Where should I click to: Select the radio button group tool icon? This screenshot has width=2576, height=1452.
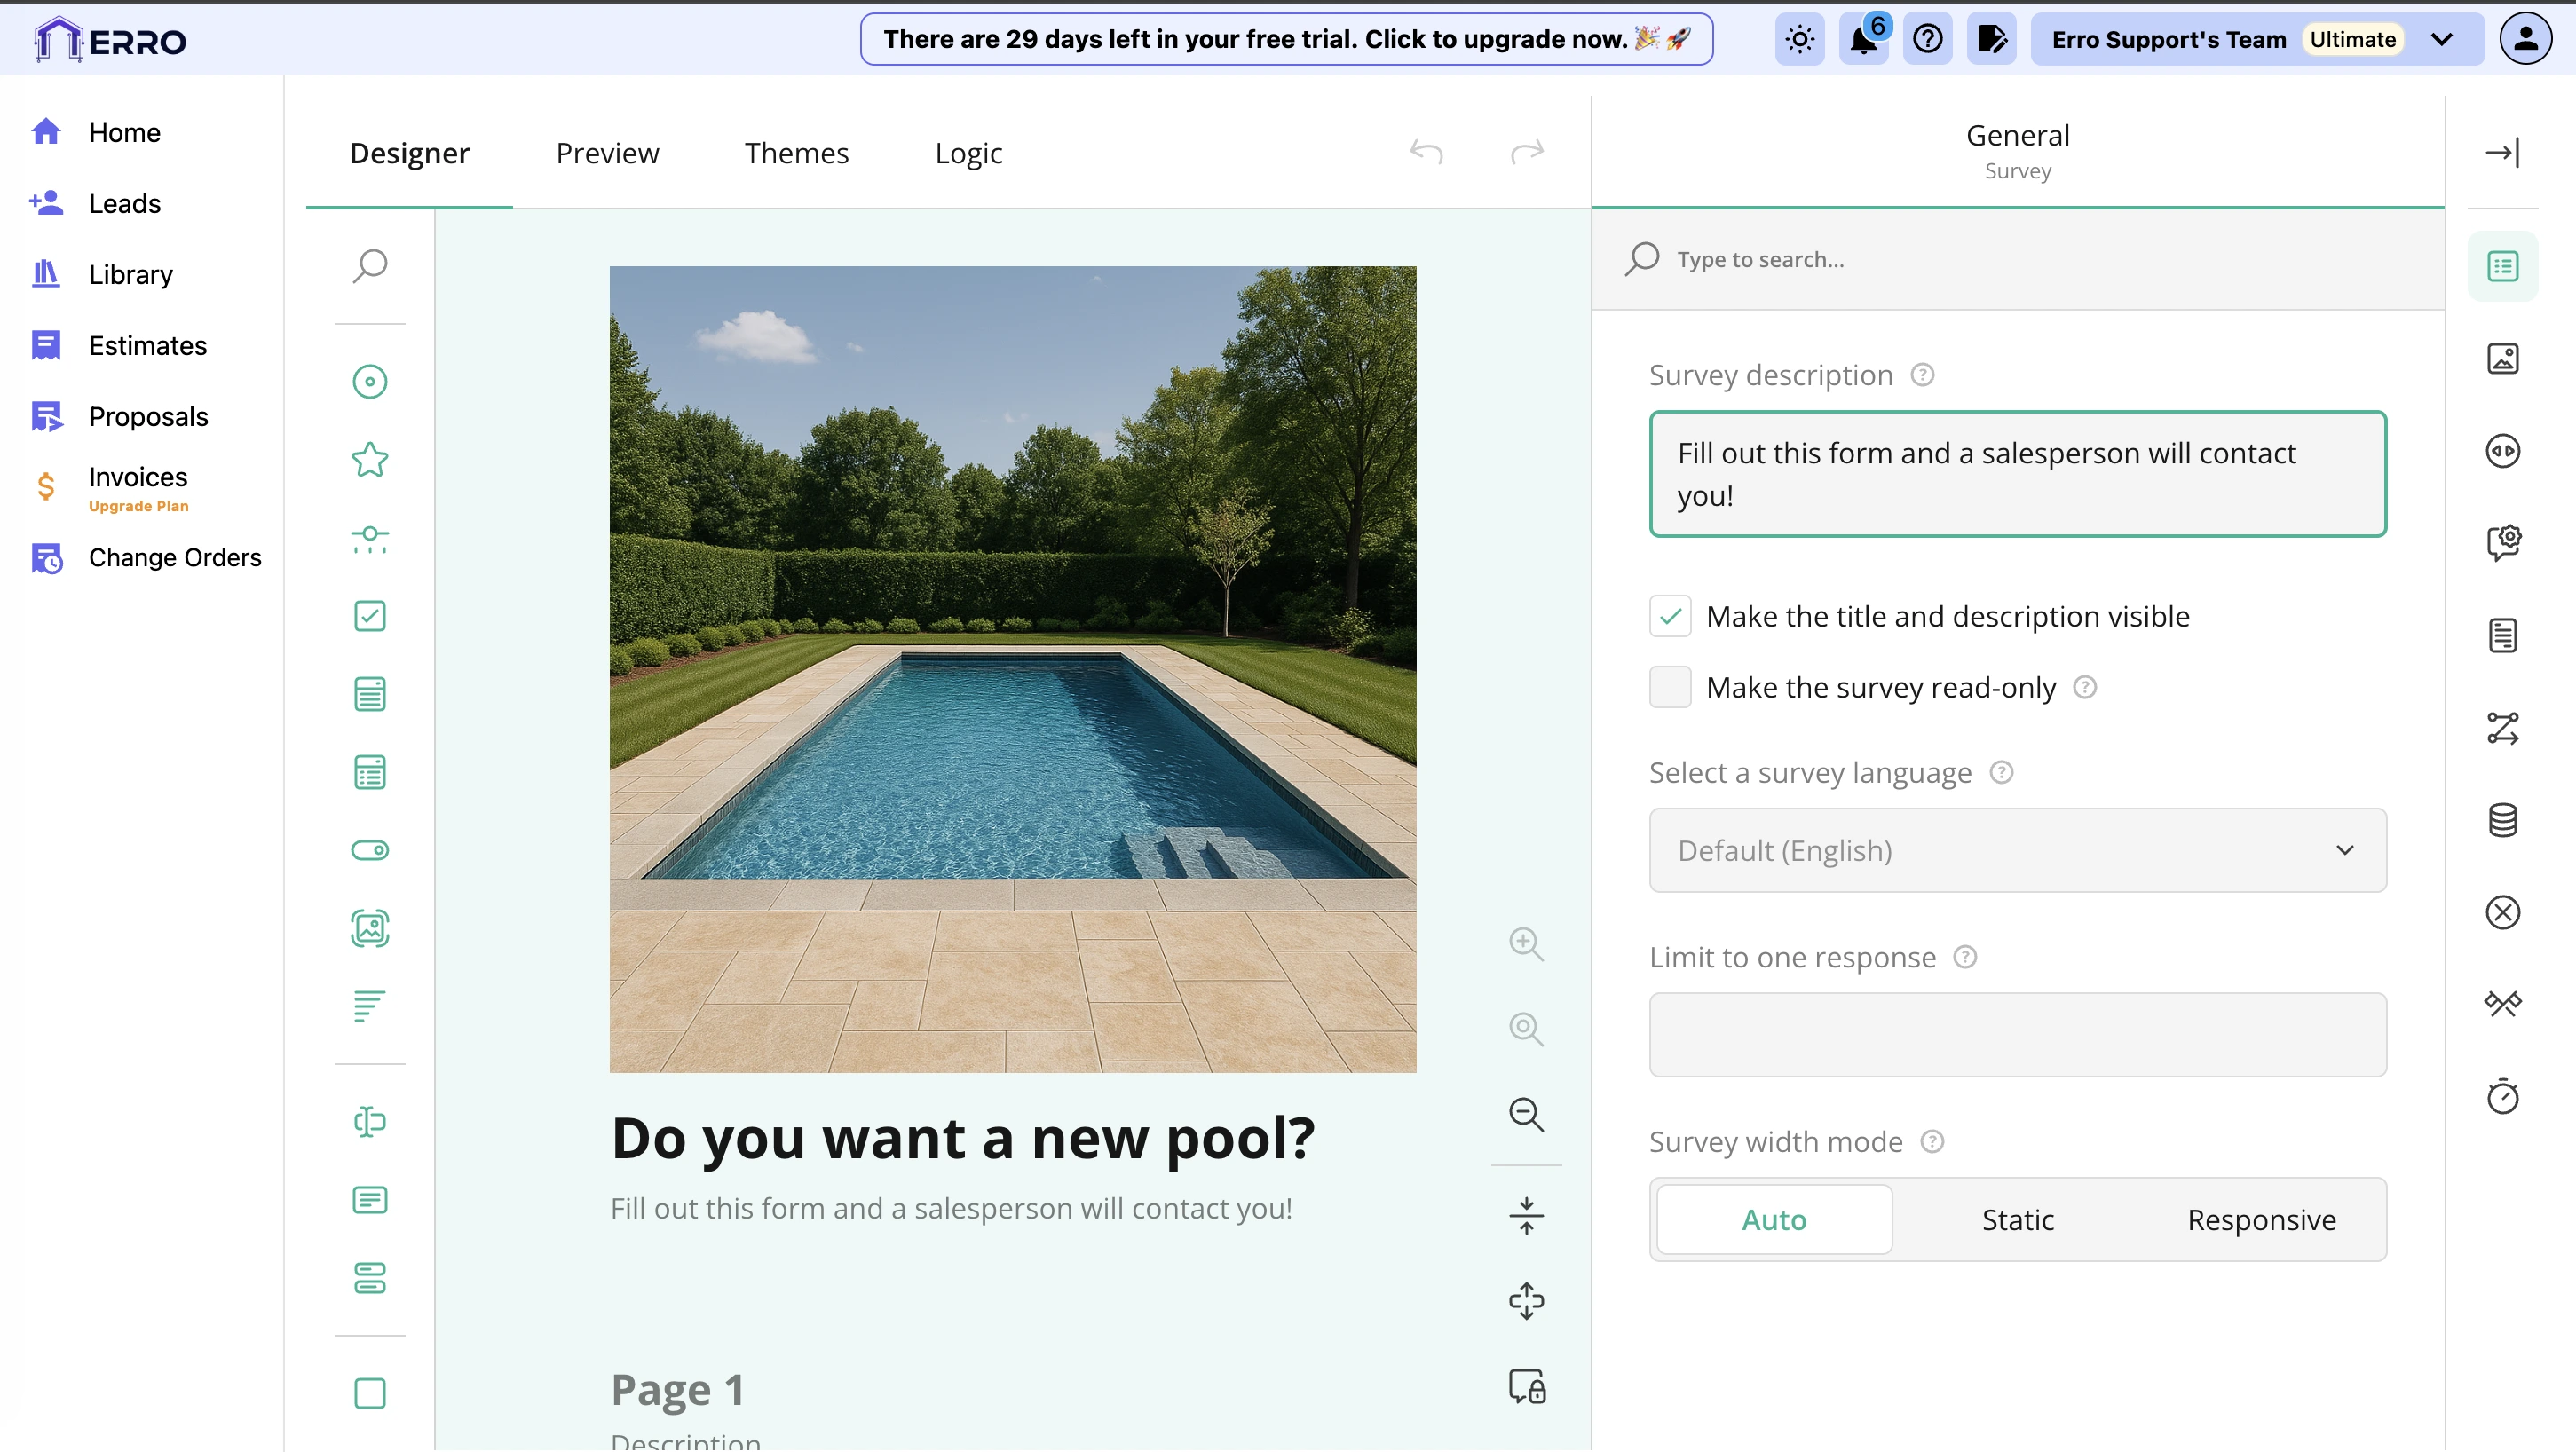[369, 382]
